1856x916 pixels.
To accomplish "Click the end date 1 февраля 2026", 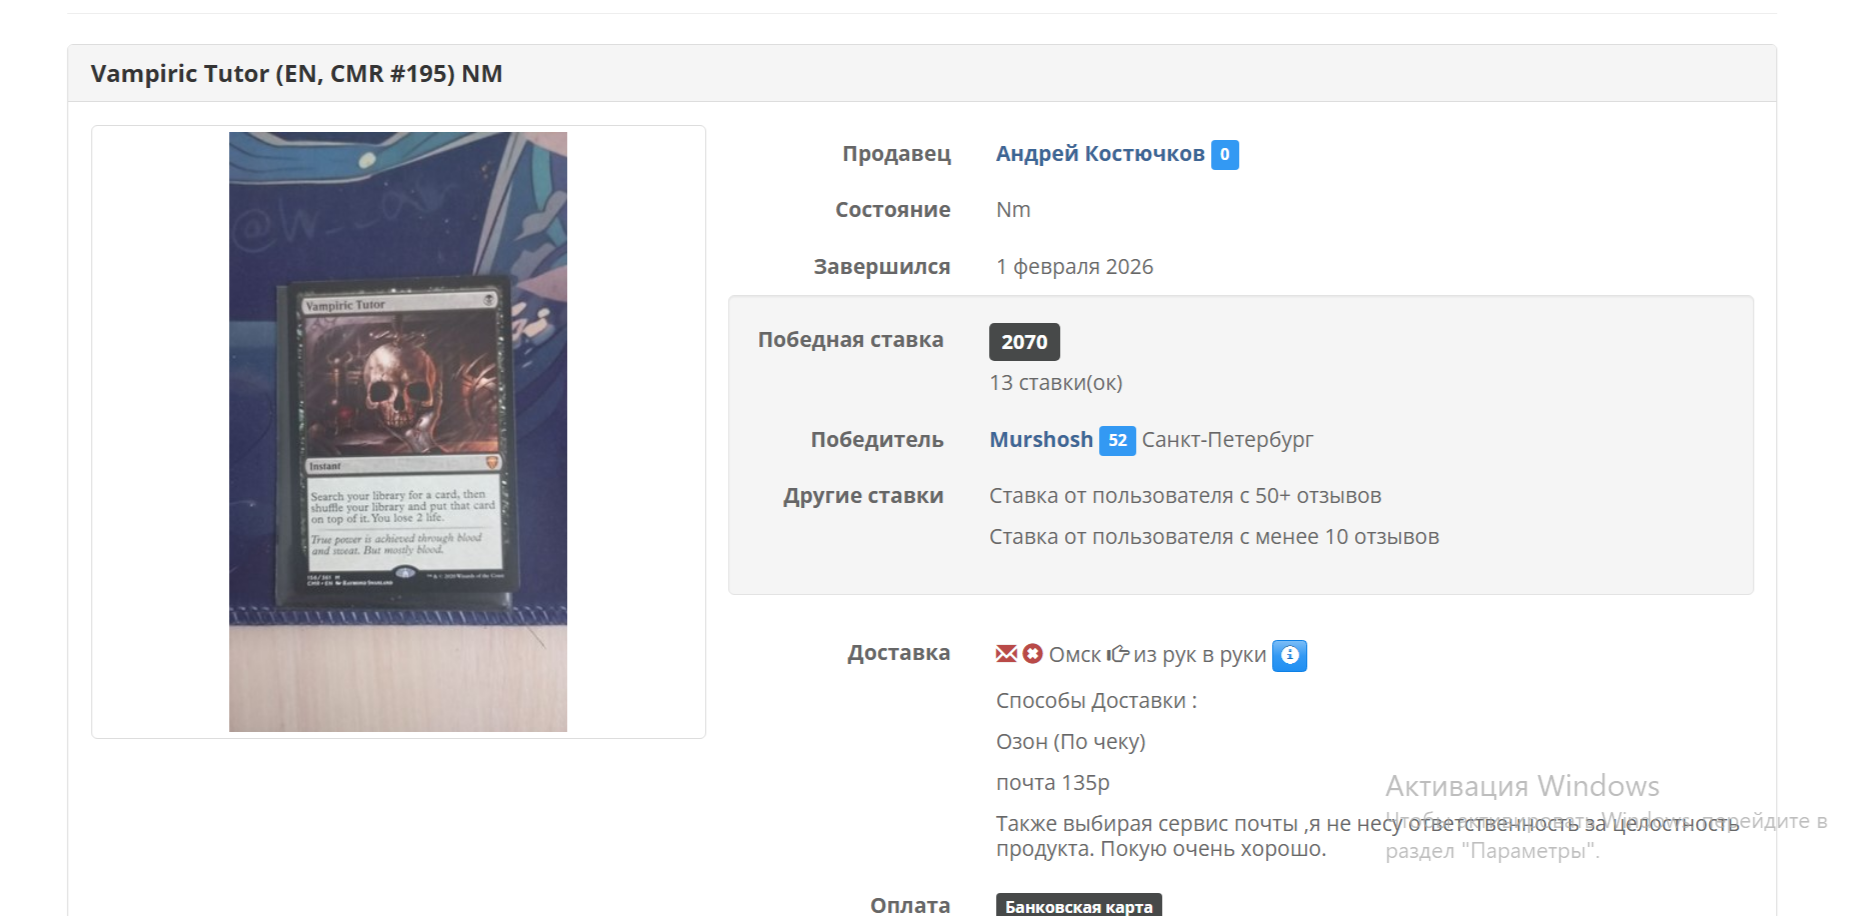I will pyautogui.click(x=1074, y=267).
